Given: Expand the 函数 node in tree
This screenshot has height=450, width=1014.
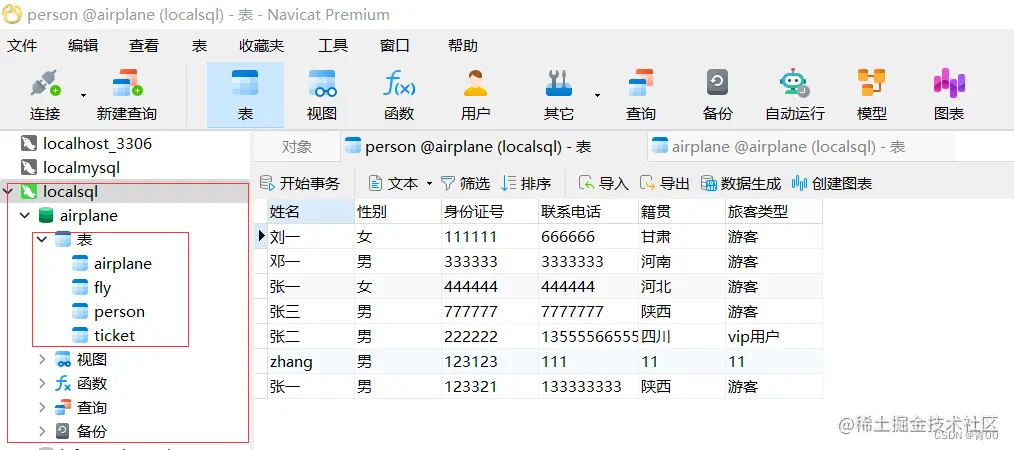Looking at the screenshot, I should (41, 383).
